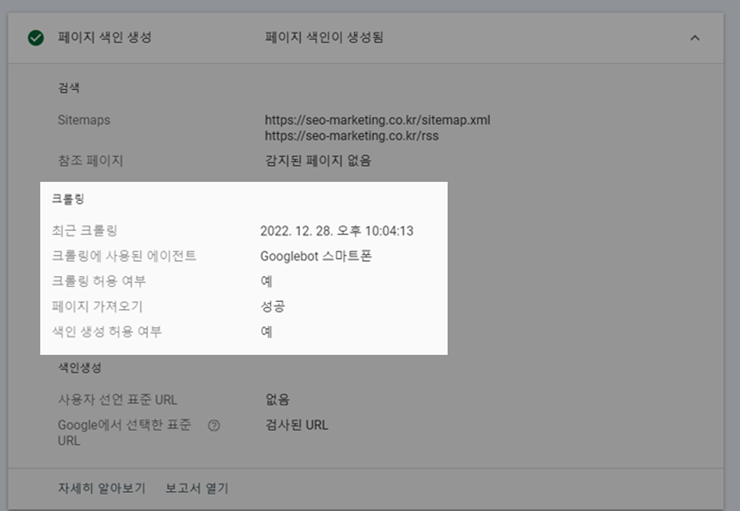Screen dimensions: 740x511
Task: Click the 예 value for 크롤링 허용 여부
Action: pos(266,281)
